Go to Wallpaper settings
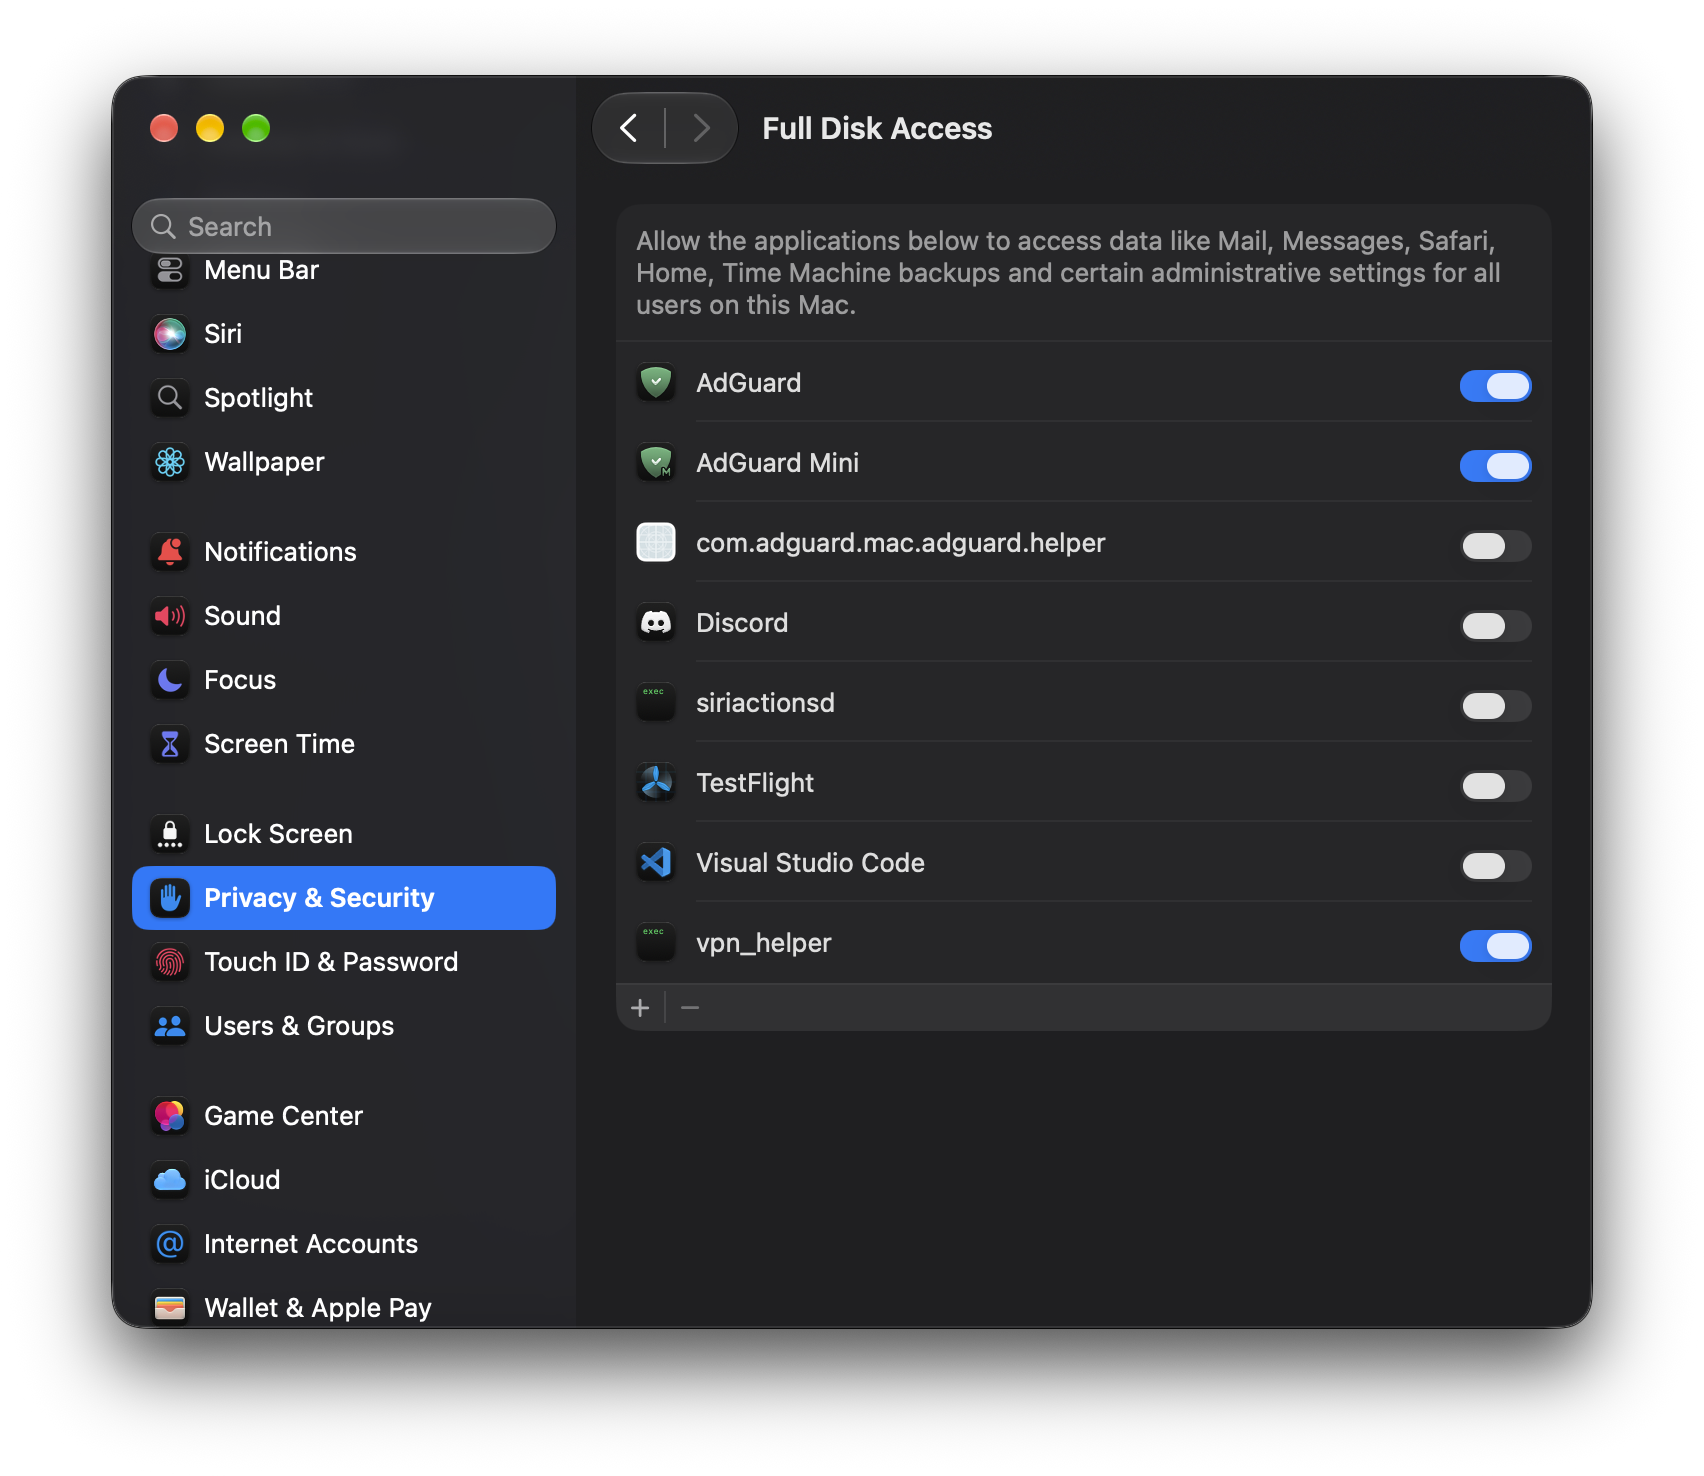1704x1476 pixels. 343,462
